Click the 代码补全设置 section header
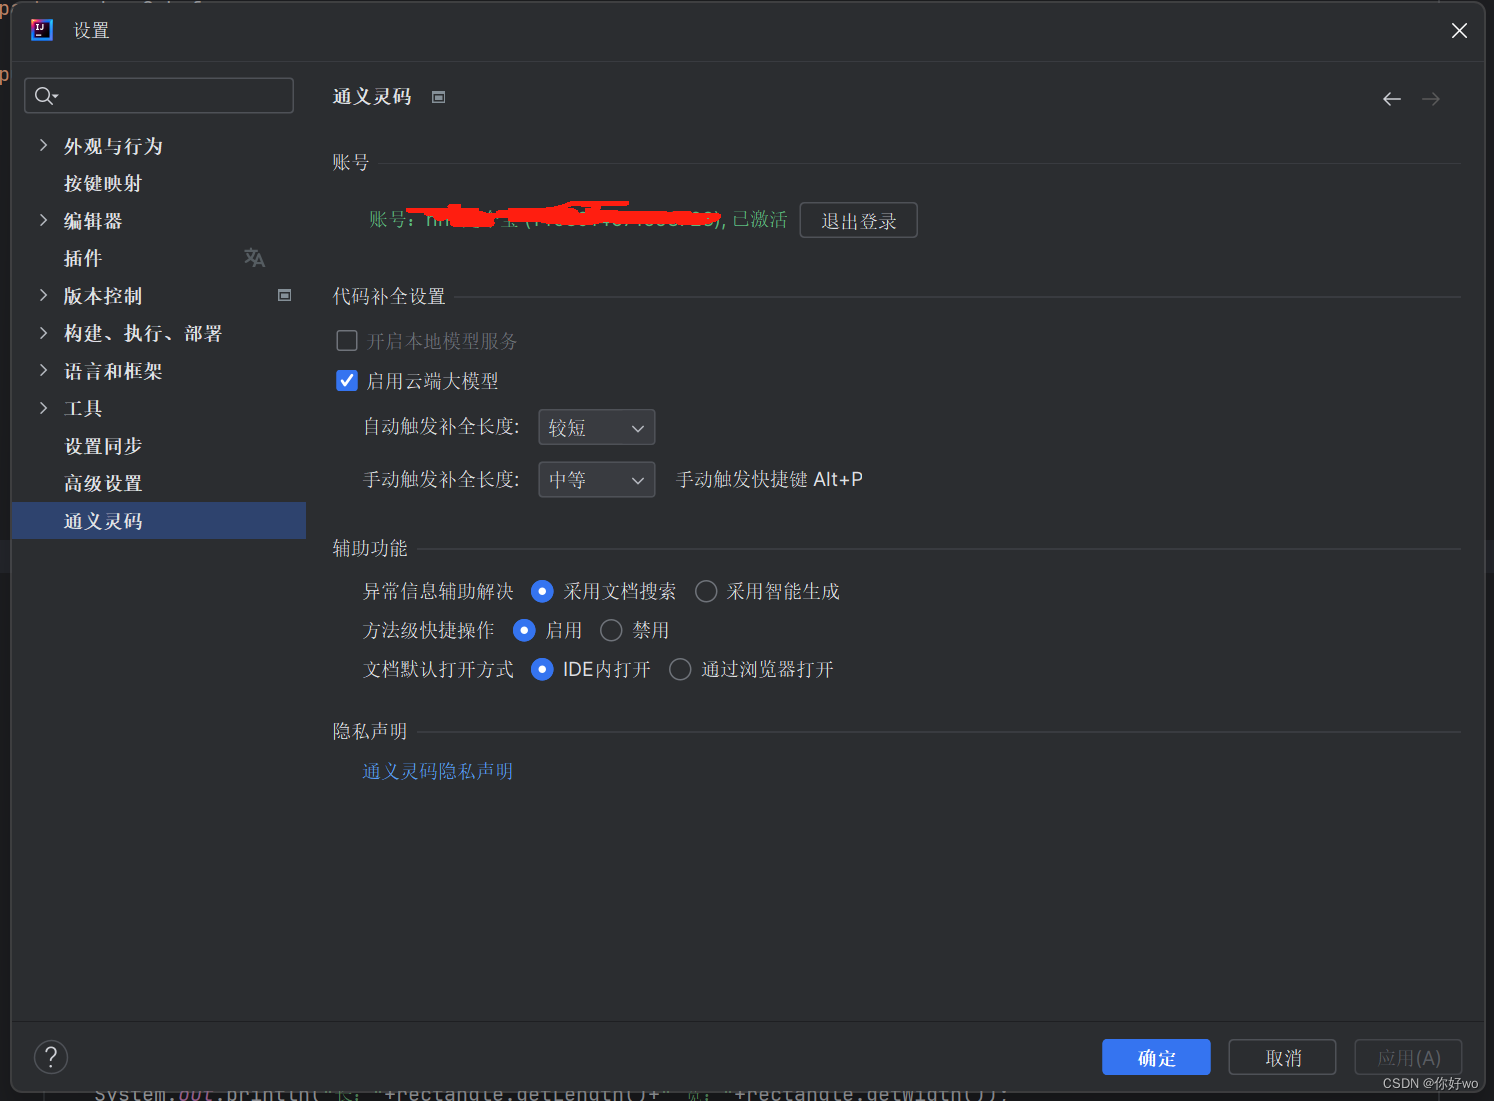1494x1101 pixels. tap(389, 297)
